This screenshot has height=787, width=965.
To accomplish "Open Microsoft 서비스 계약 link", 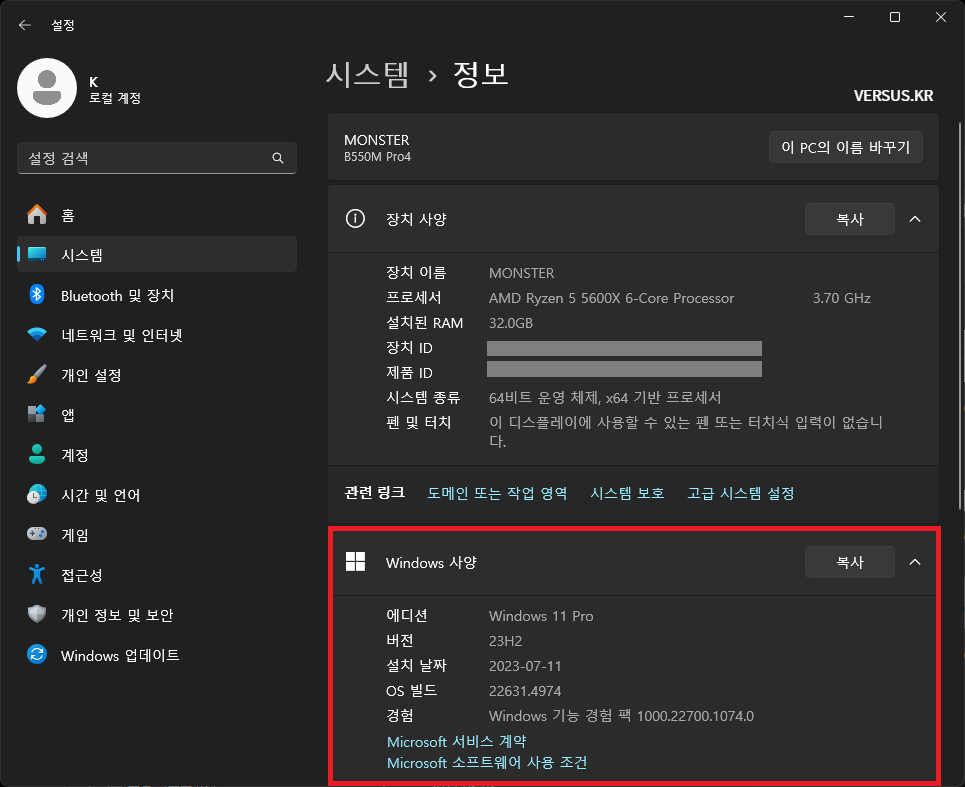I will pos(457,741).
